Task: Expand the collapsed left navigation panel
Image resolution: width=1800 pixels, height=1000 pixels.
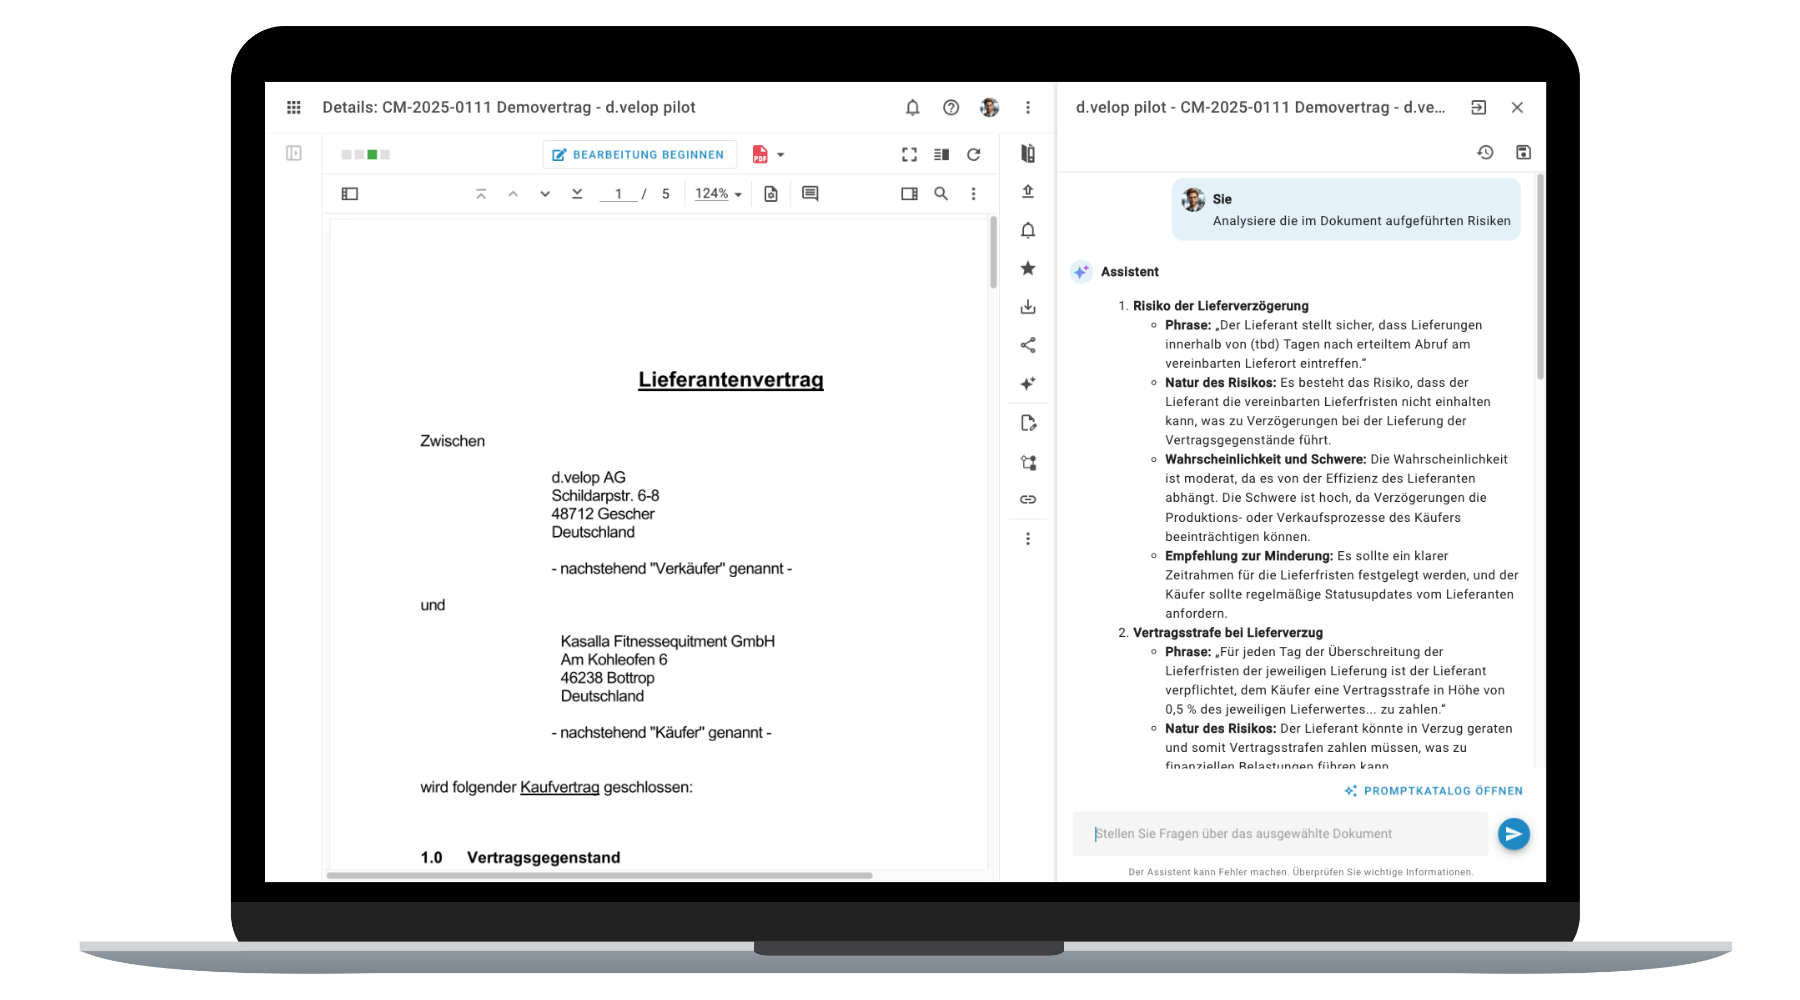Action: pyautogui.click(x=293, y=153)
